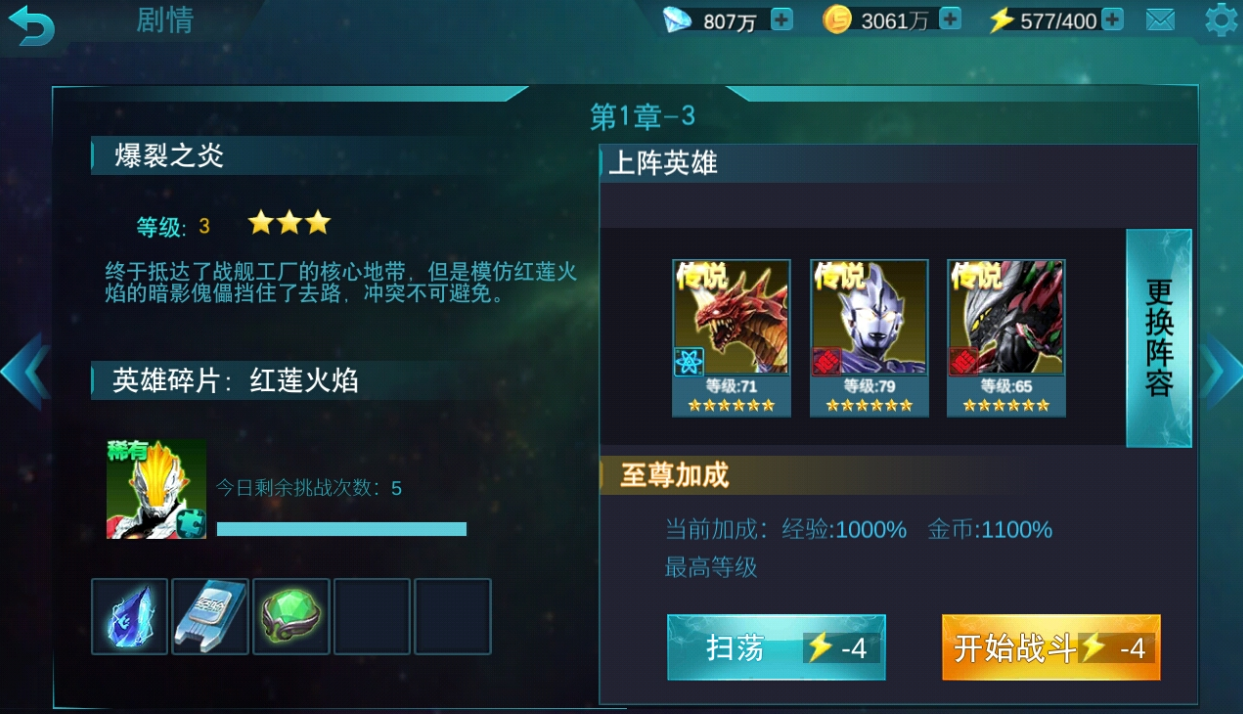This screenshot has height=714, width=1243.
Task: Open the mail envelope icon
Action: pos(1160,19)
